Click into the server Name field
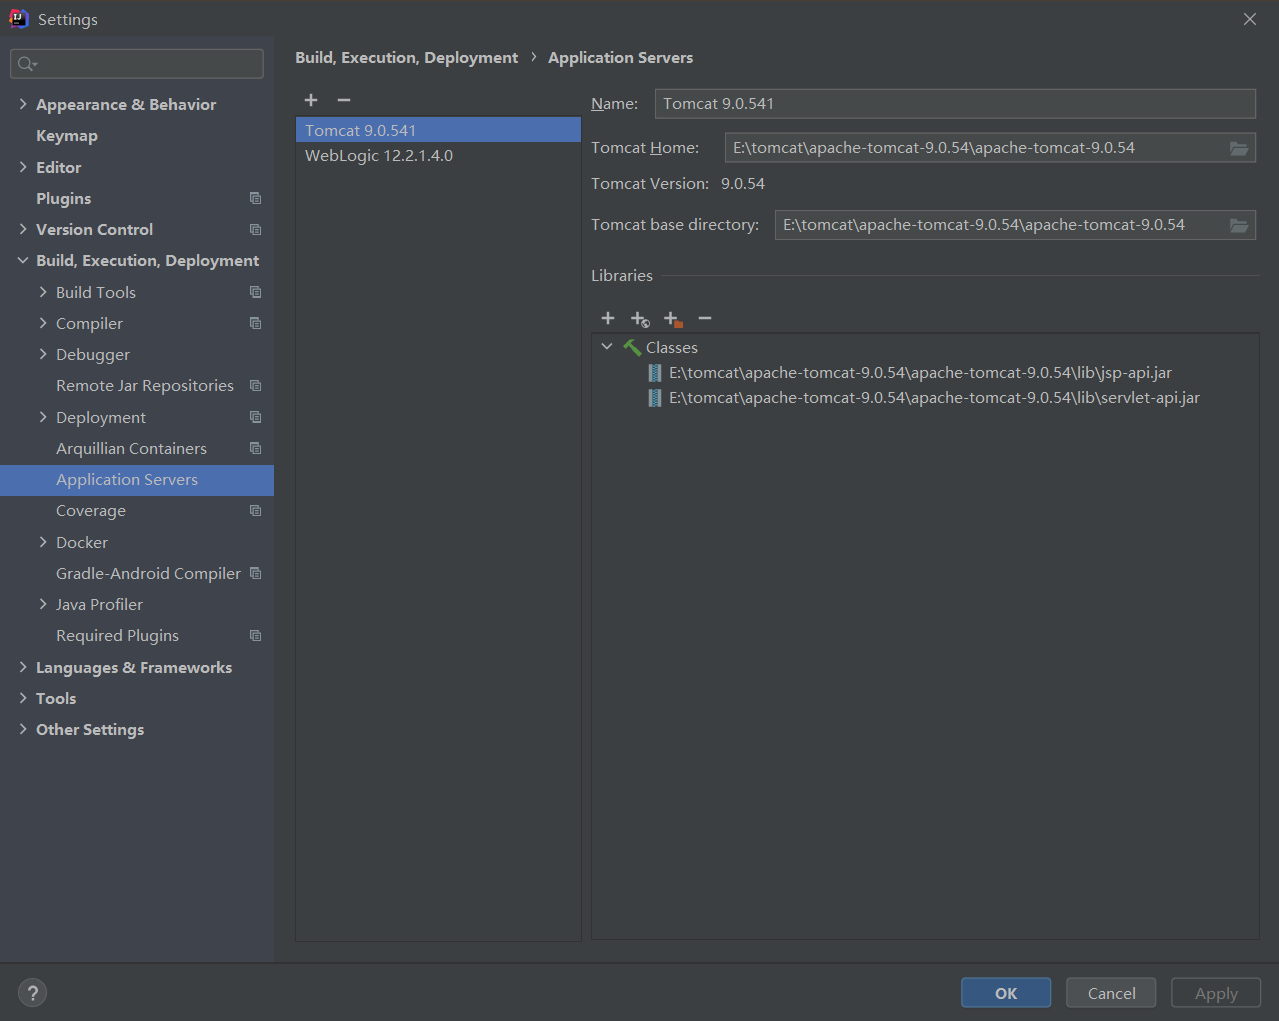This screenshot has width=1279, height=1021. pos(955,104)
